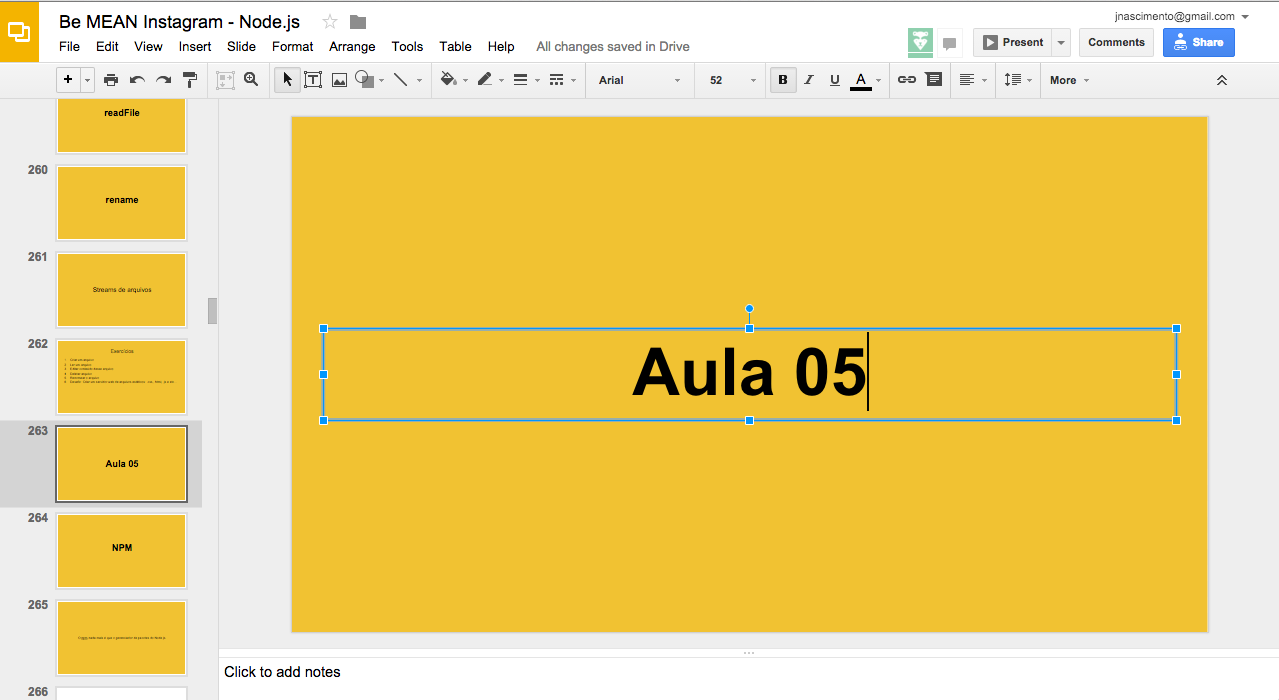1279x700 pixels.
Task: Open the Table menu
Action: click(x=455, y=46)
